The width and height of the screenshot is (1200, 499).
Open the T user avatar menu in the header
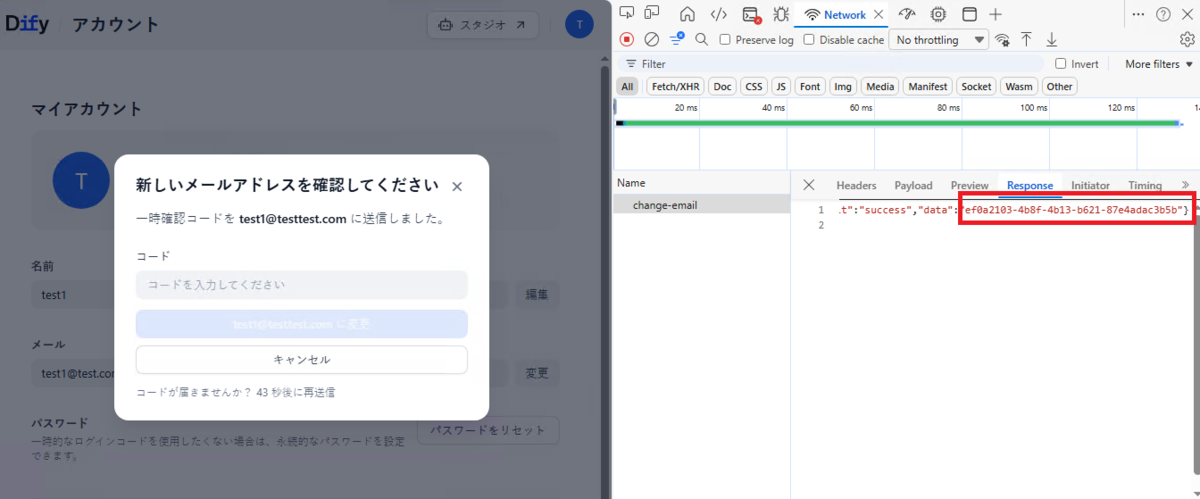tap(579, 24)
